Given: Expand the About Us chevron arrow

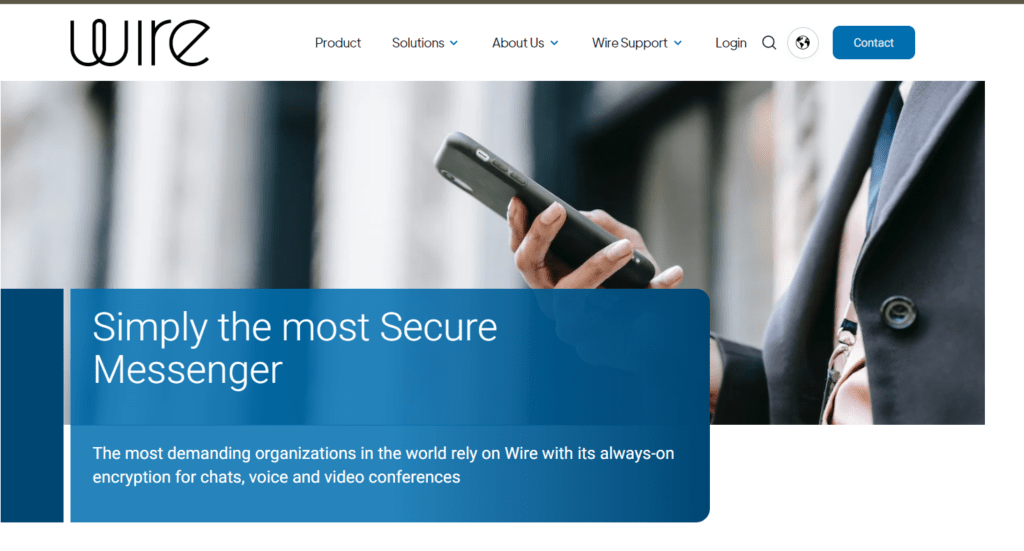Looking at the screenshot, I should coord(554,43).
